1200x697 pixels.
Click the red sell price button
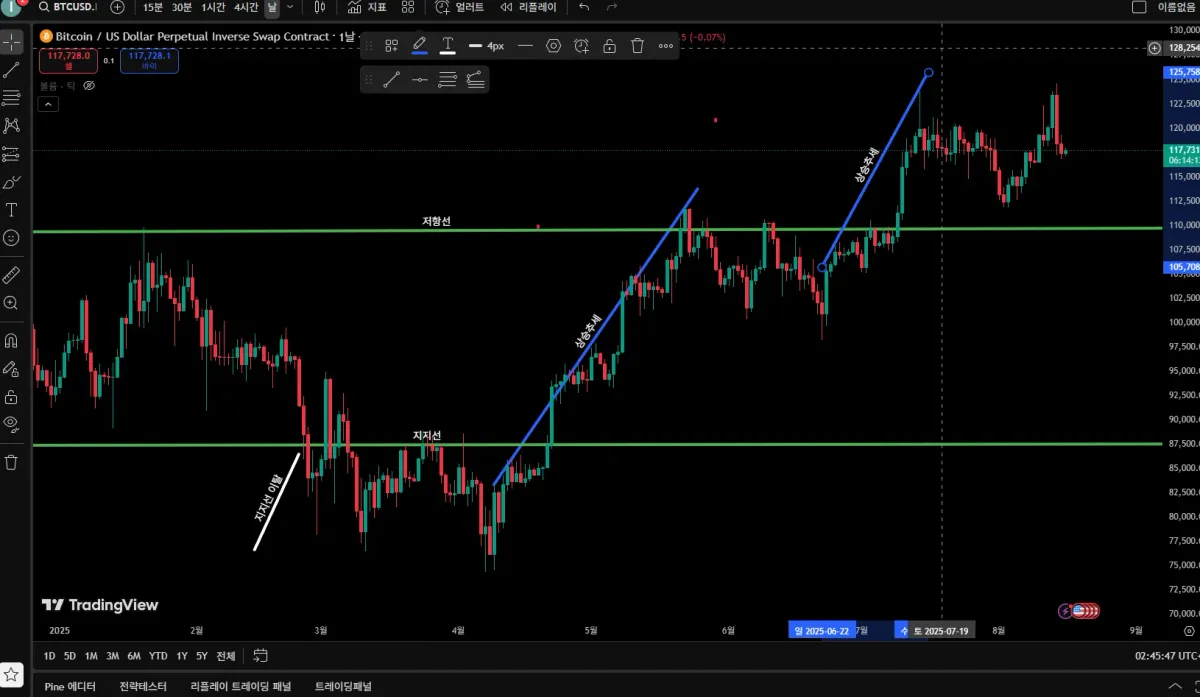pos(69,60)
